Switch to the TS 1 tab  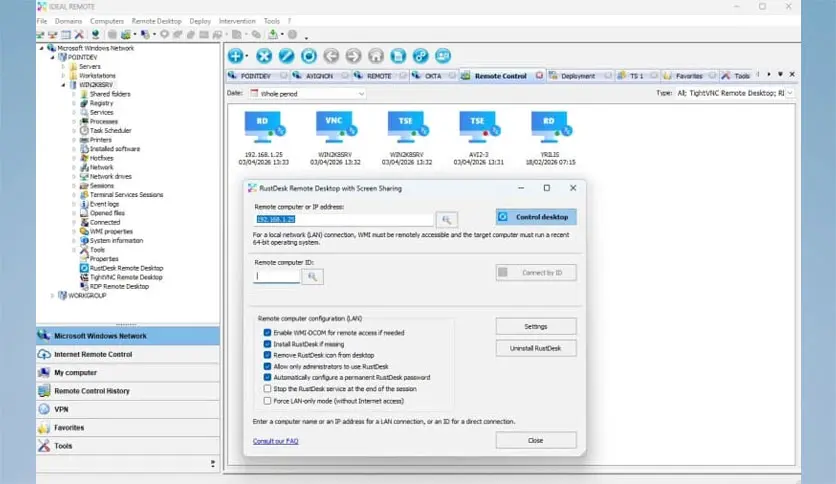tap(637, 76)
